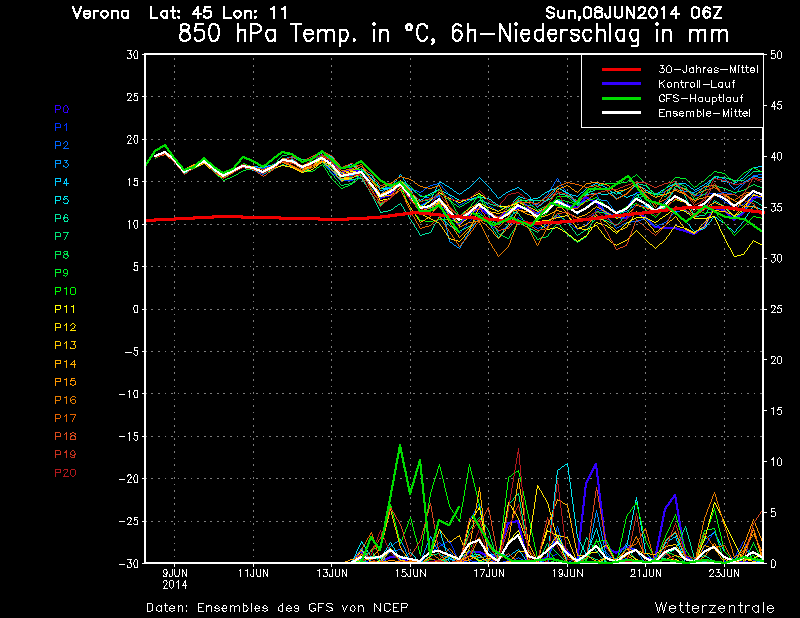The image size is (800, 618).
Task: Select the "GFS-Hauptlauf" legend text
Action: click(701, 98)
